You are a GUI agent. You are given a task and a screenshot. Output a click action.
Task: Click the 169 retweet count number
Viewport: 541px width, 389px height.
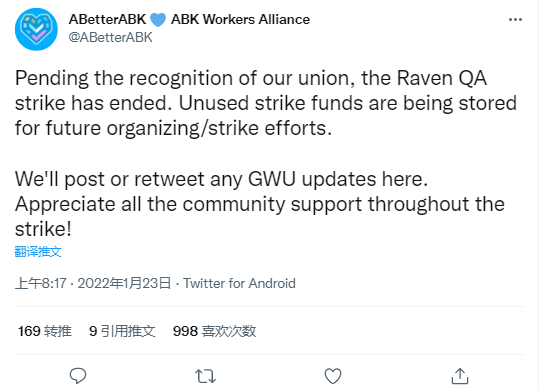(x=29, y=331)
